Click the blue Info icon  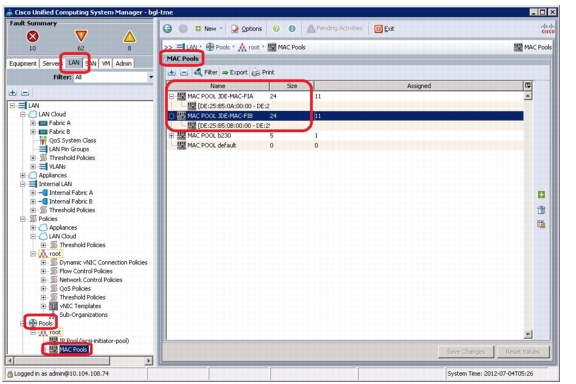click(292, 28)
